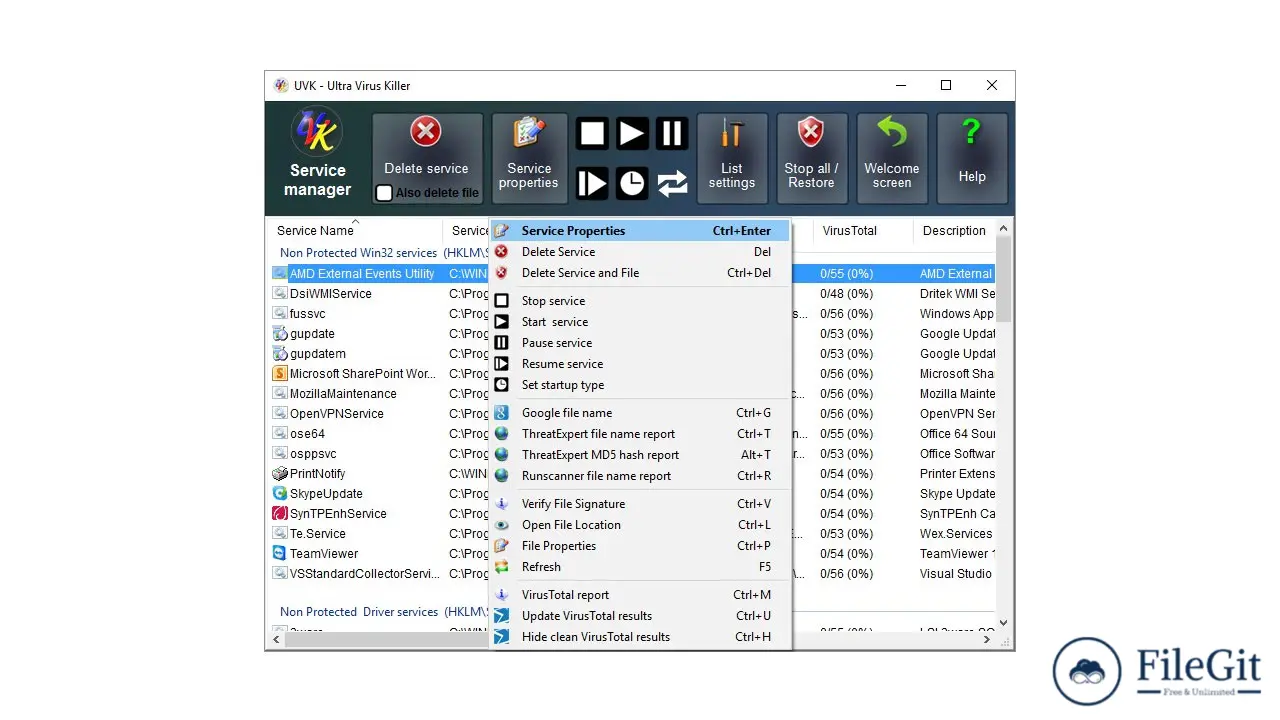The height and width of the screenshot is (720, 1280).
Task: Click Stop all / Restore toolbar button
Action: pyautogui.click(x=811, y=158)
